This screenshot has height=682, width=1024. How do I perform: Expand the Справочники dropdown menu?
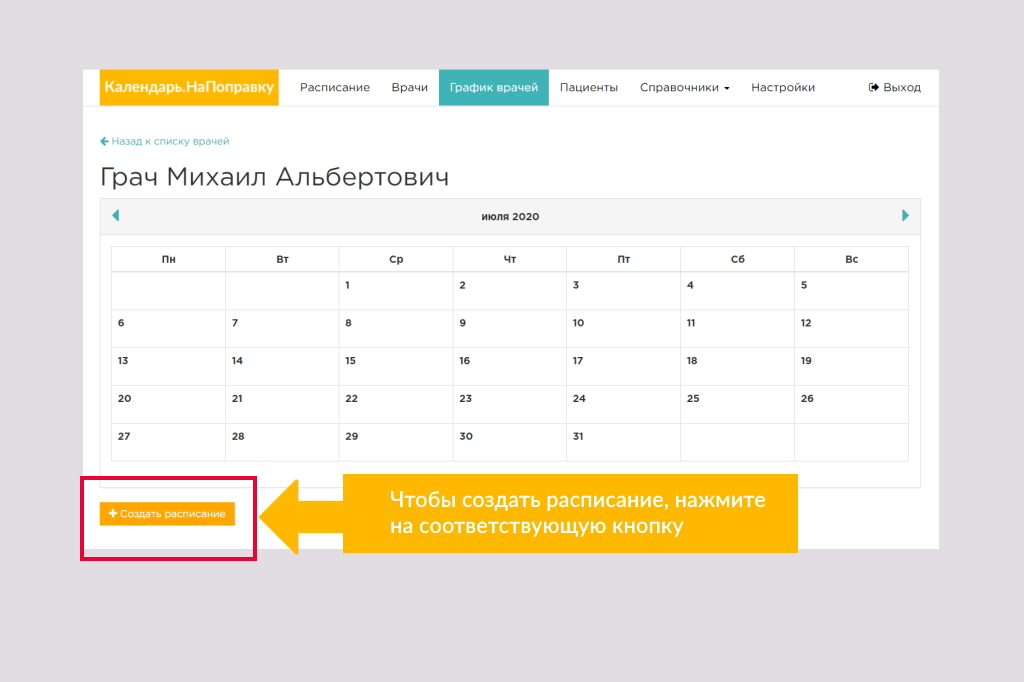(x=684, y=88)
